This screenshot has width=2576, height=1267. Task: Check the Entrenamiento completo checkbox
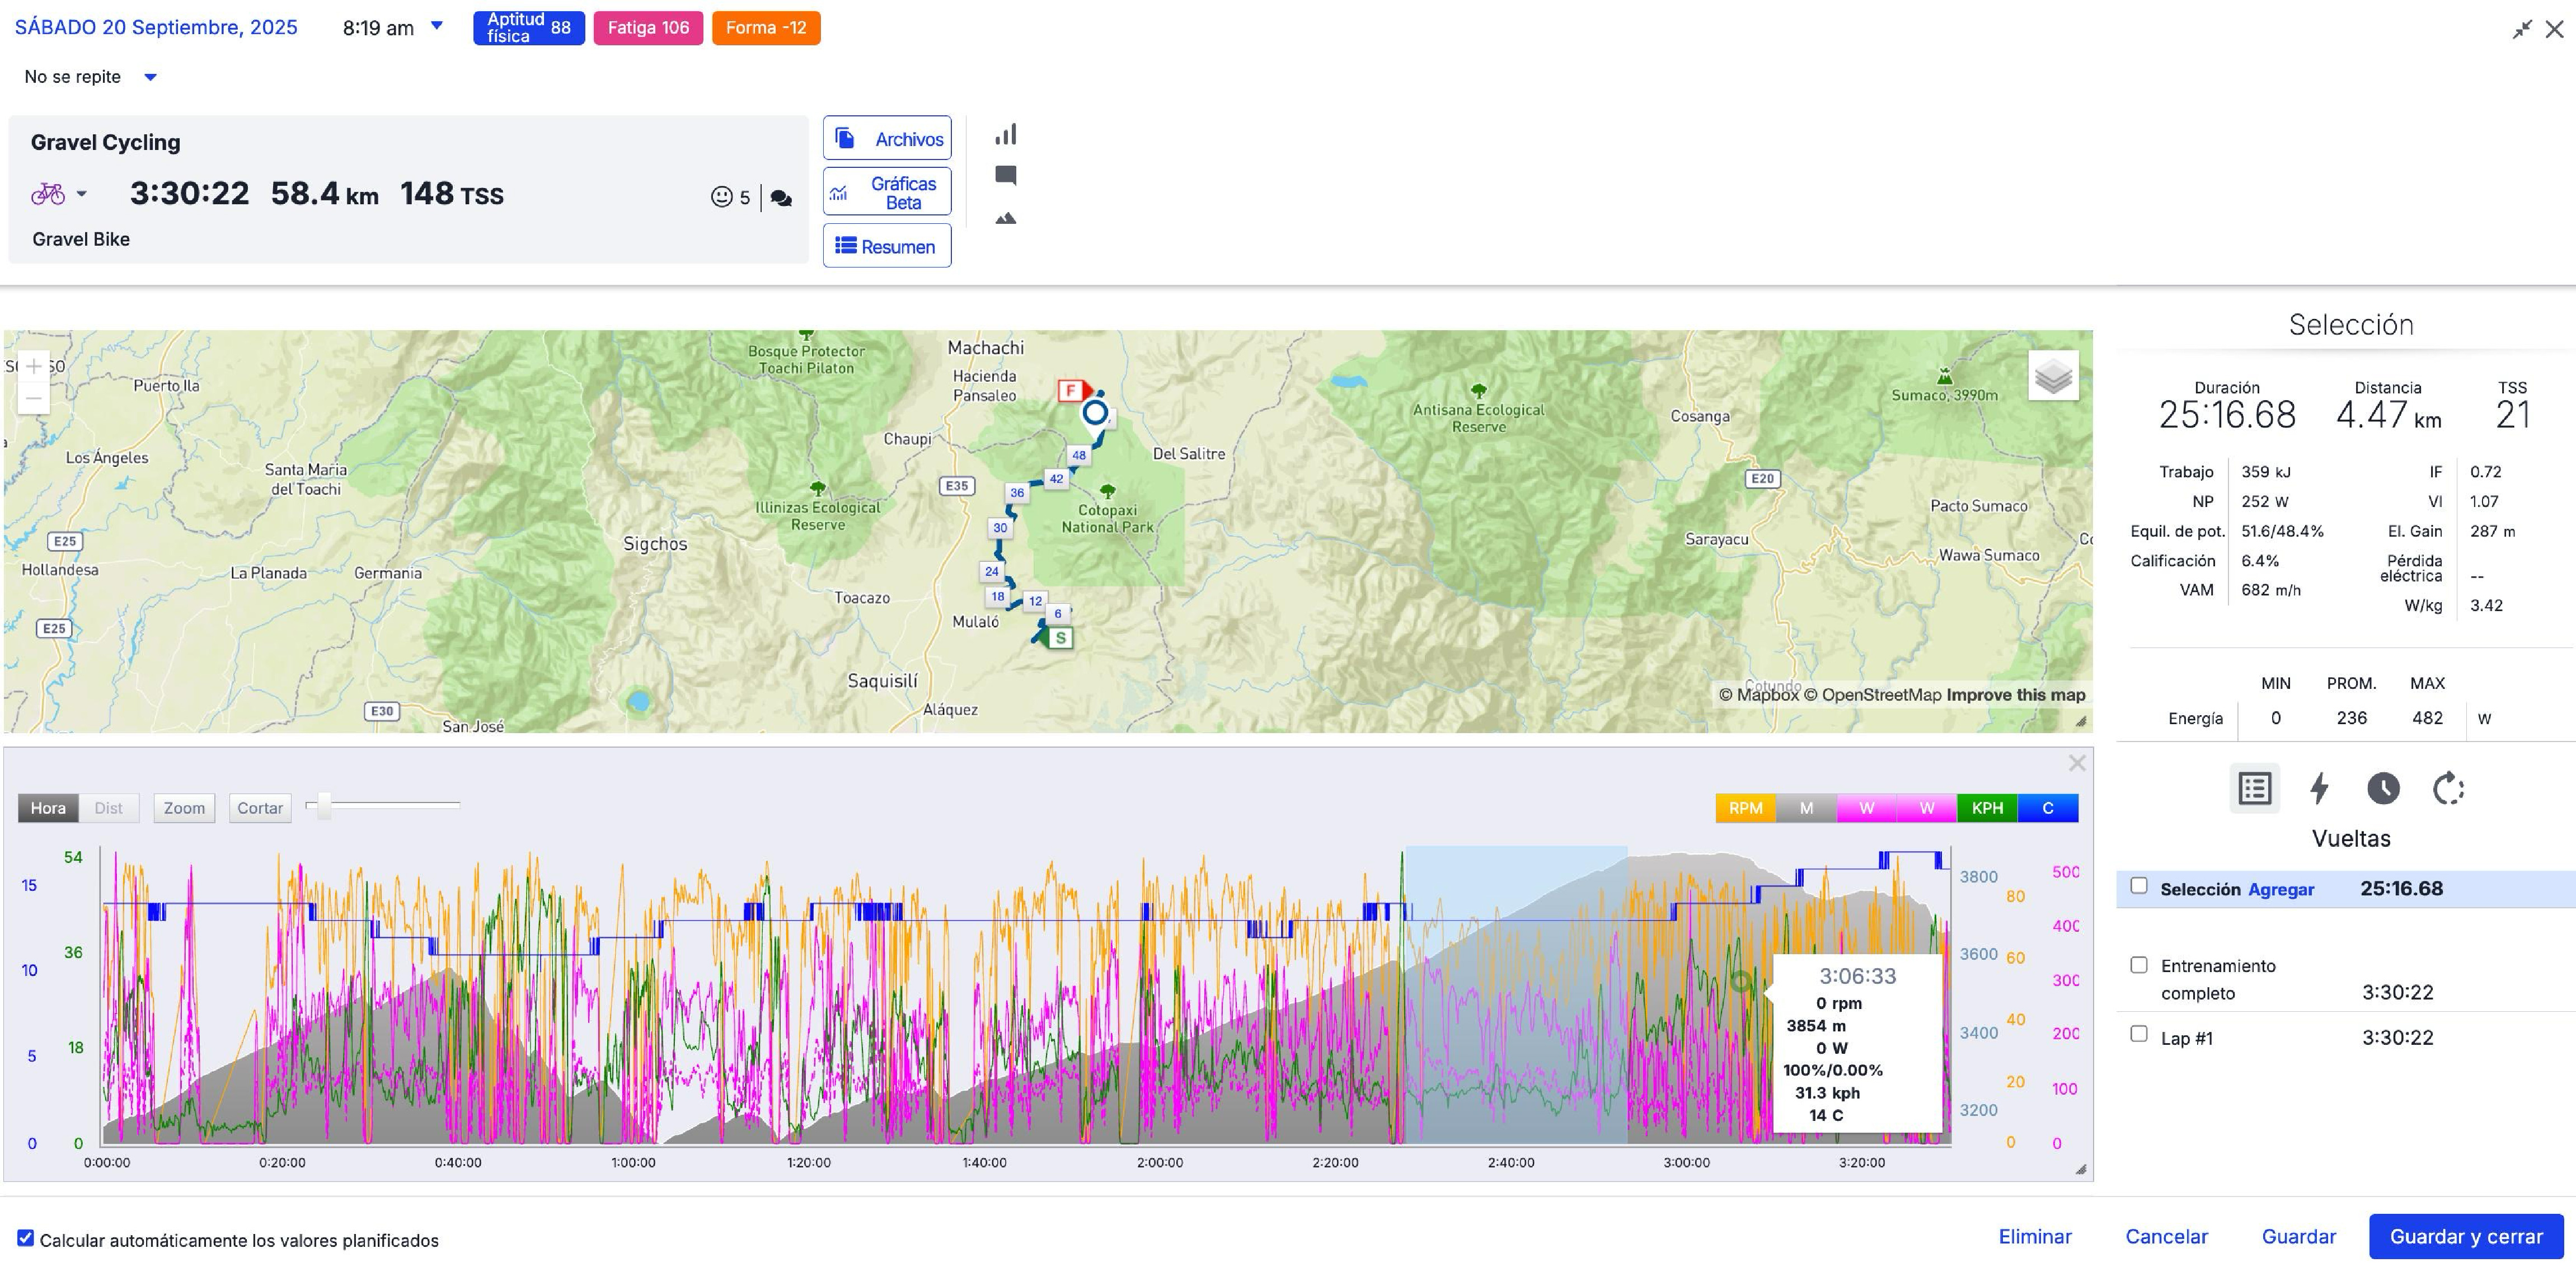2139,965
